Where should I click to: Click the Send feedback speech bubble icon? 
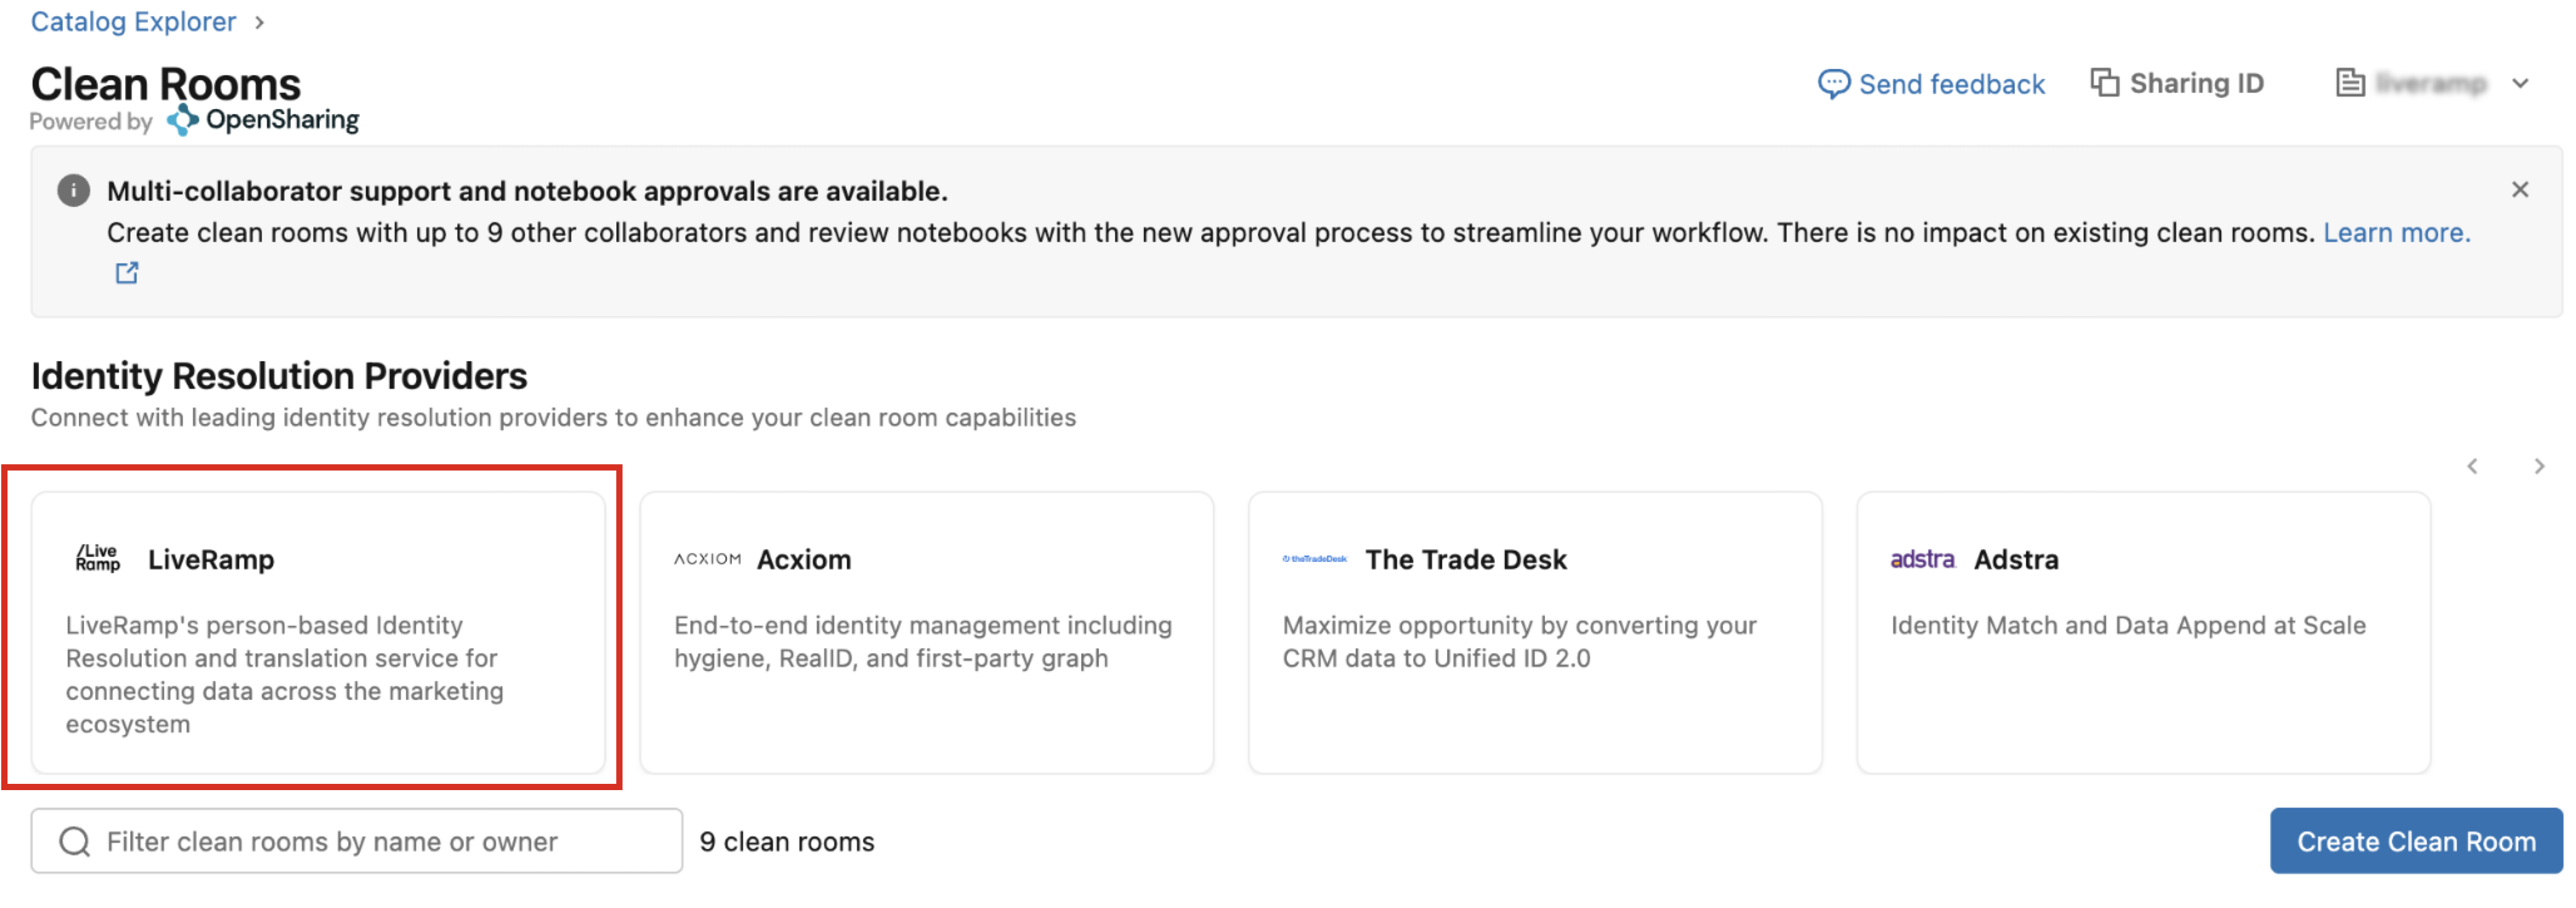[1833, 84]
